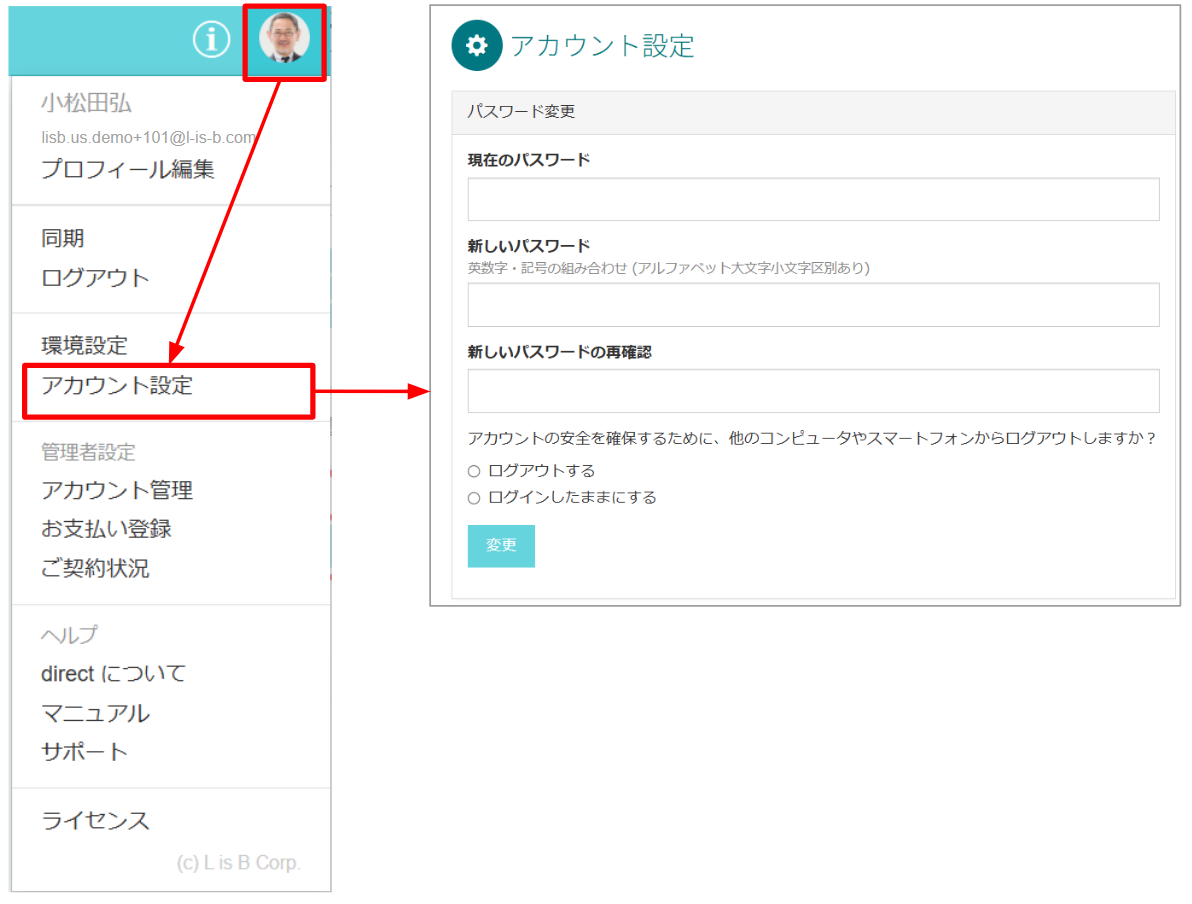Select the ログアウトする radio button
Image resolution: width=1192 pixels, height=904 pixels.
pyautogui.click(x=474, y=471)
